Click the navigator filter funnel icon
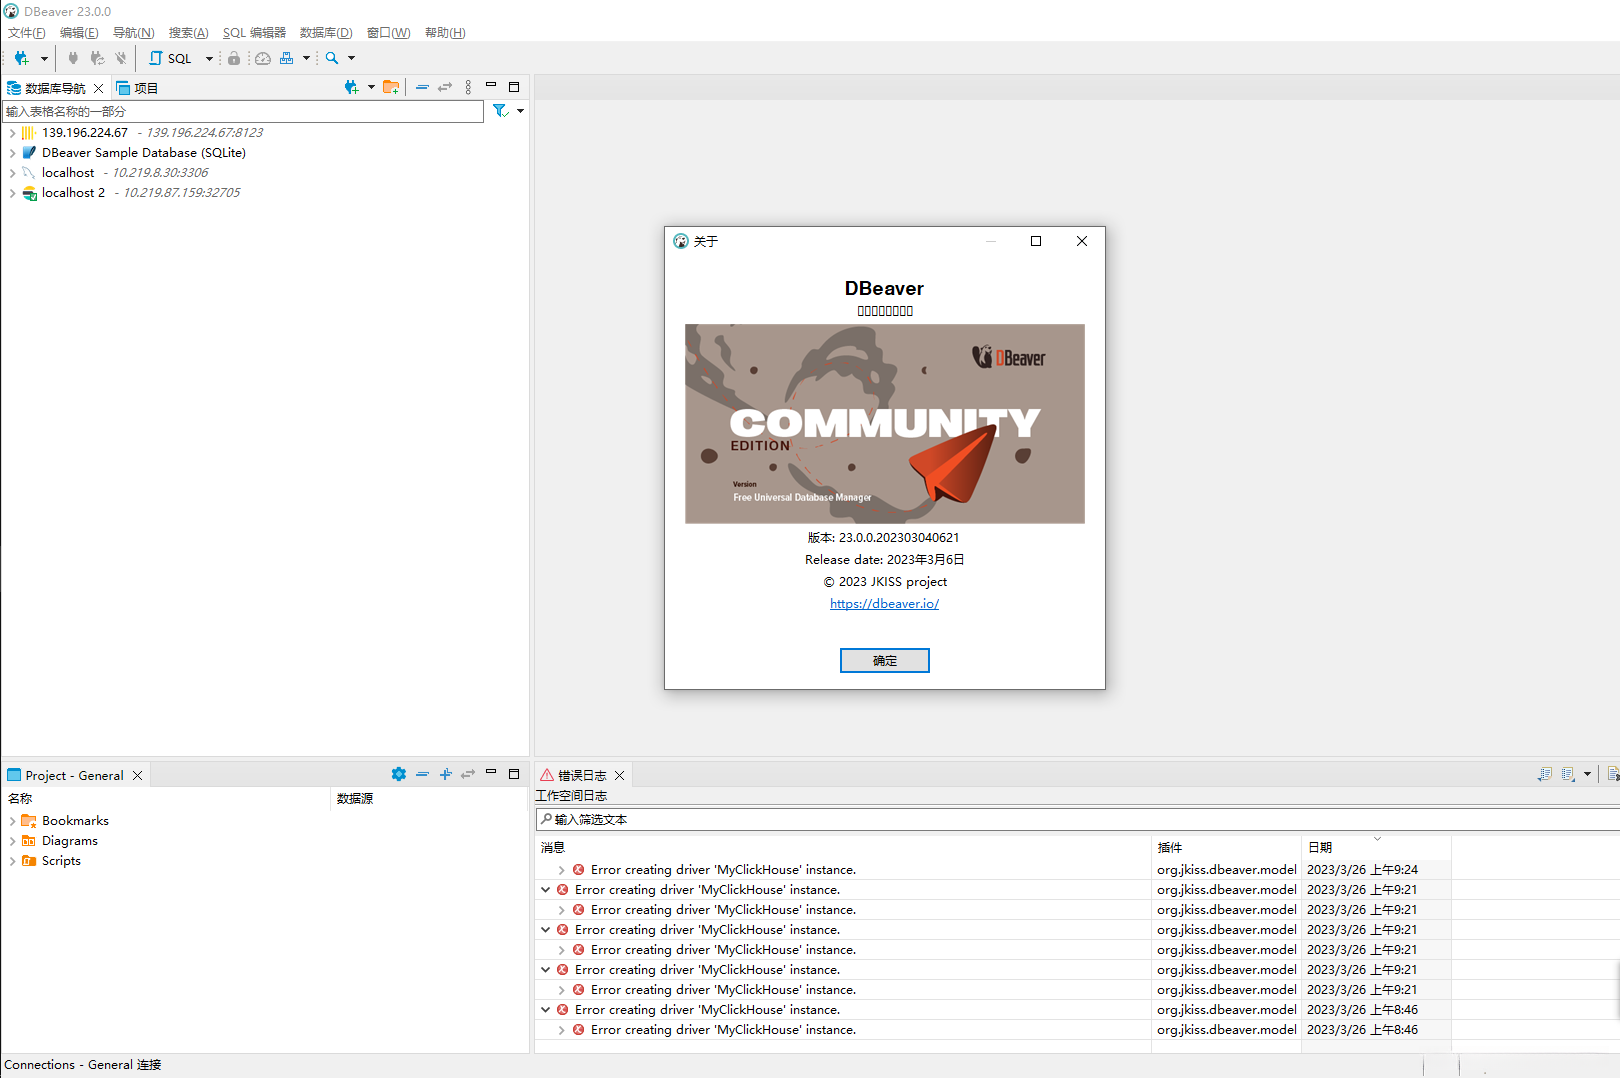 pos(500,111)
